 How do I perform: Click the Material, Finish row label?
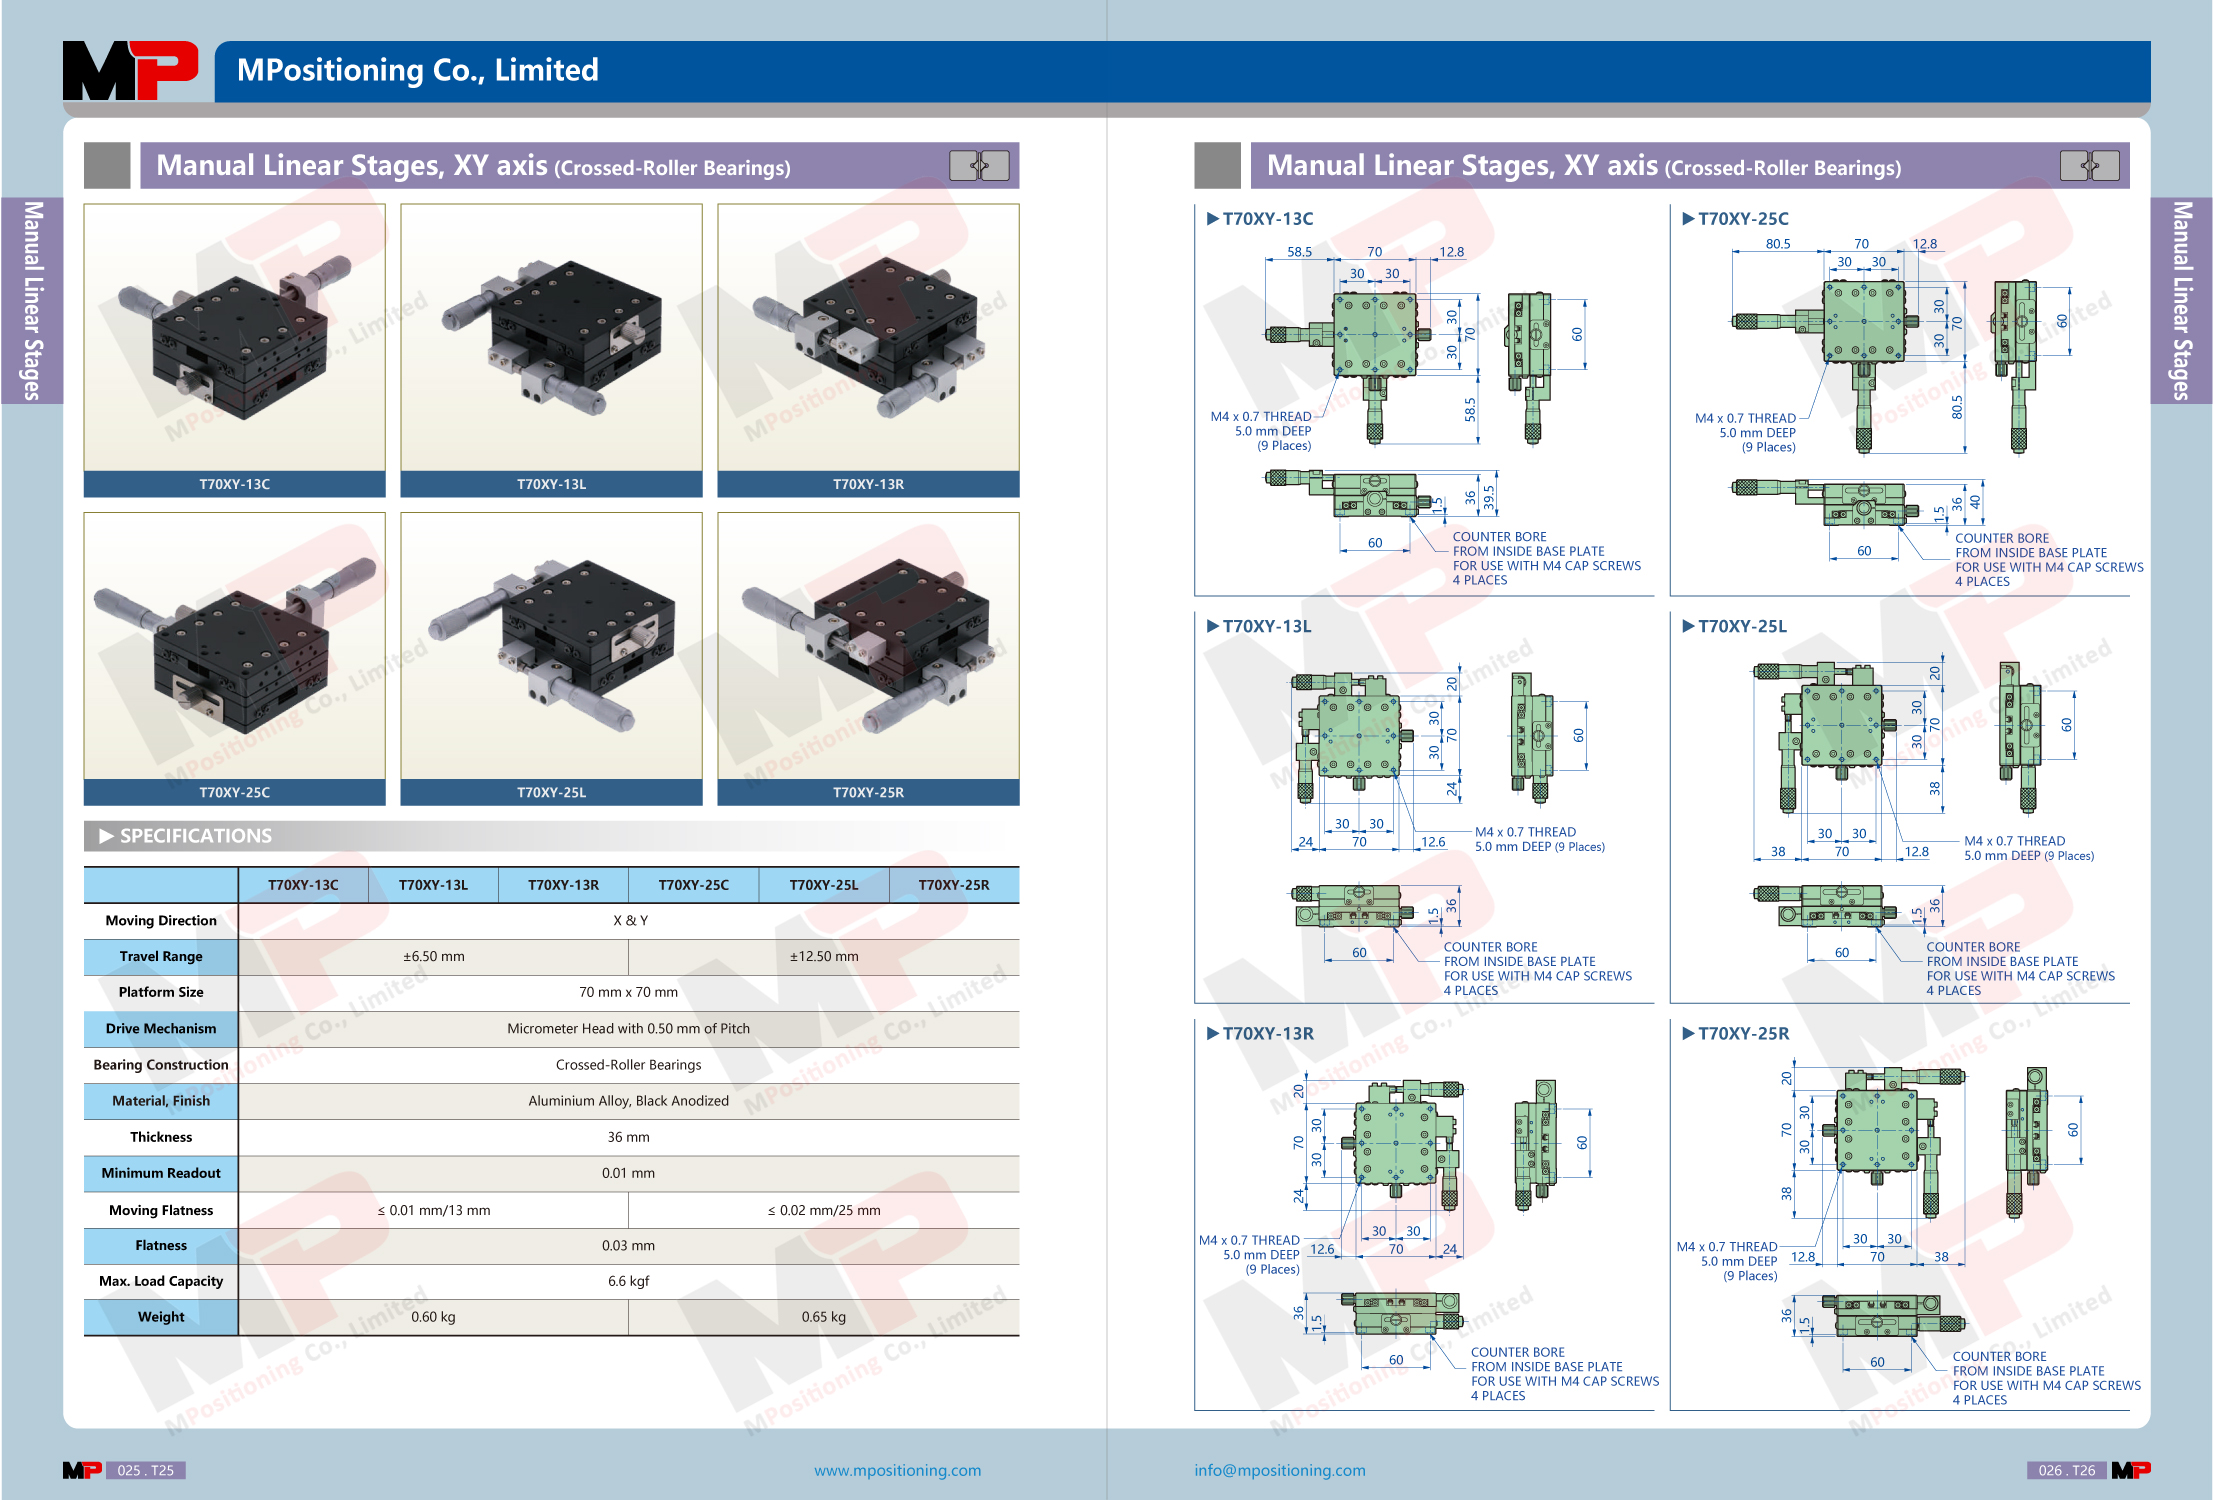161,1101
